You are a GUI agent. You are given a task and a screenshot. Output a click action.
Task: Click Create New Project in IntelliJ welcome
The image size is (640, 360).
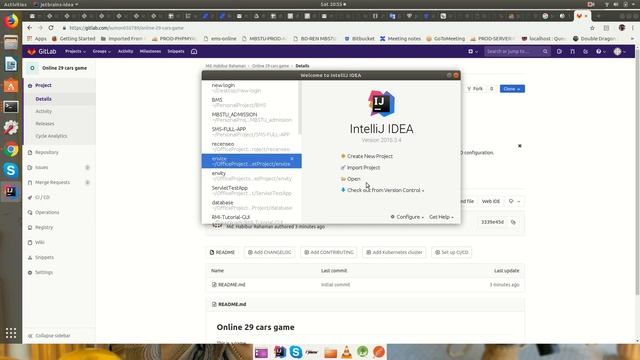[x=369, y=156]
